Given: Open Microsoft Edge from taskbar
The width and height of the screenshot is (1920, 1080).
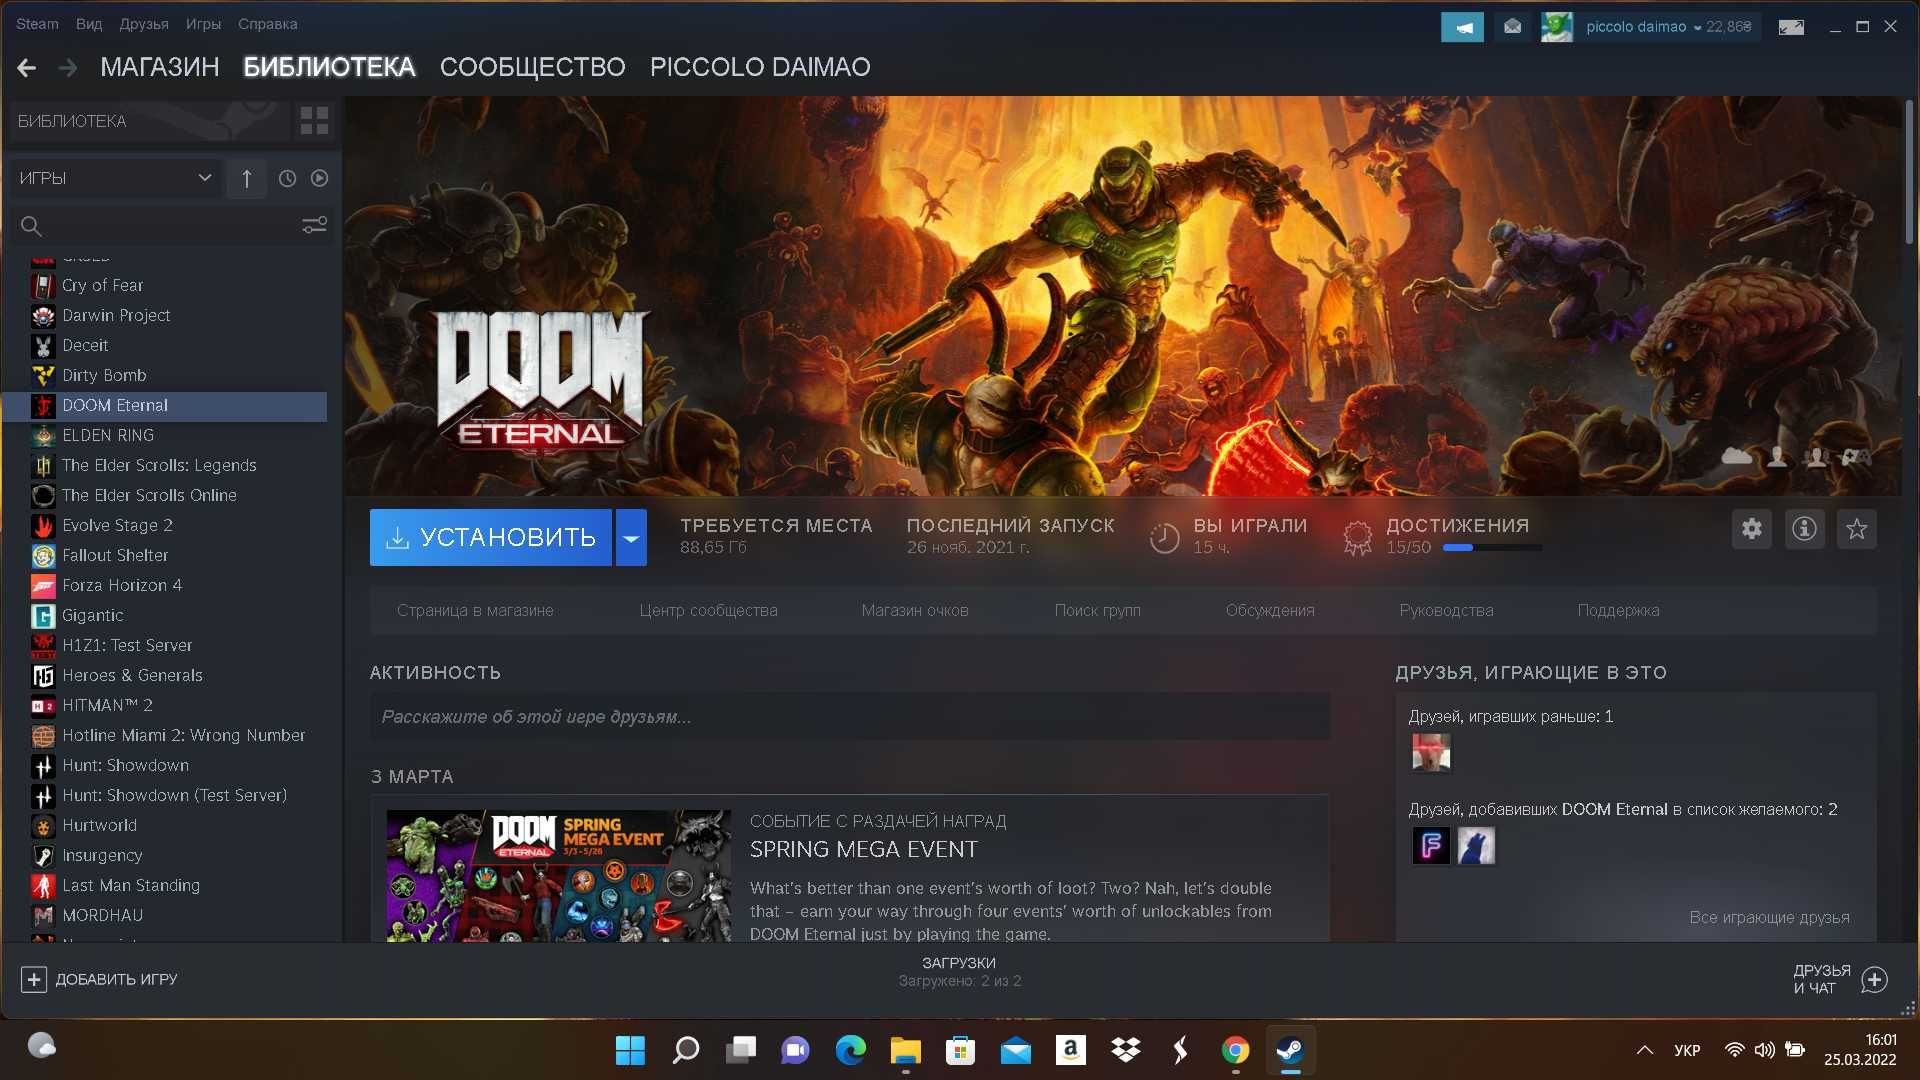Looking at the screenshot, I should [x=850, y=1050].
